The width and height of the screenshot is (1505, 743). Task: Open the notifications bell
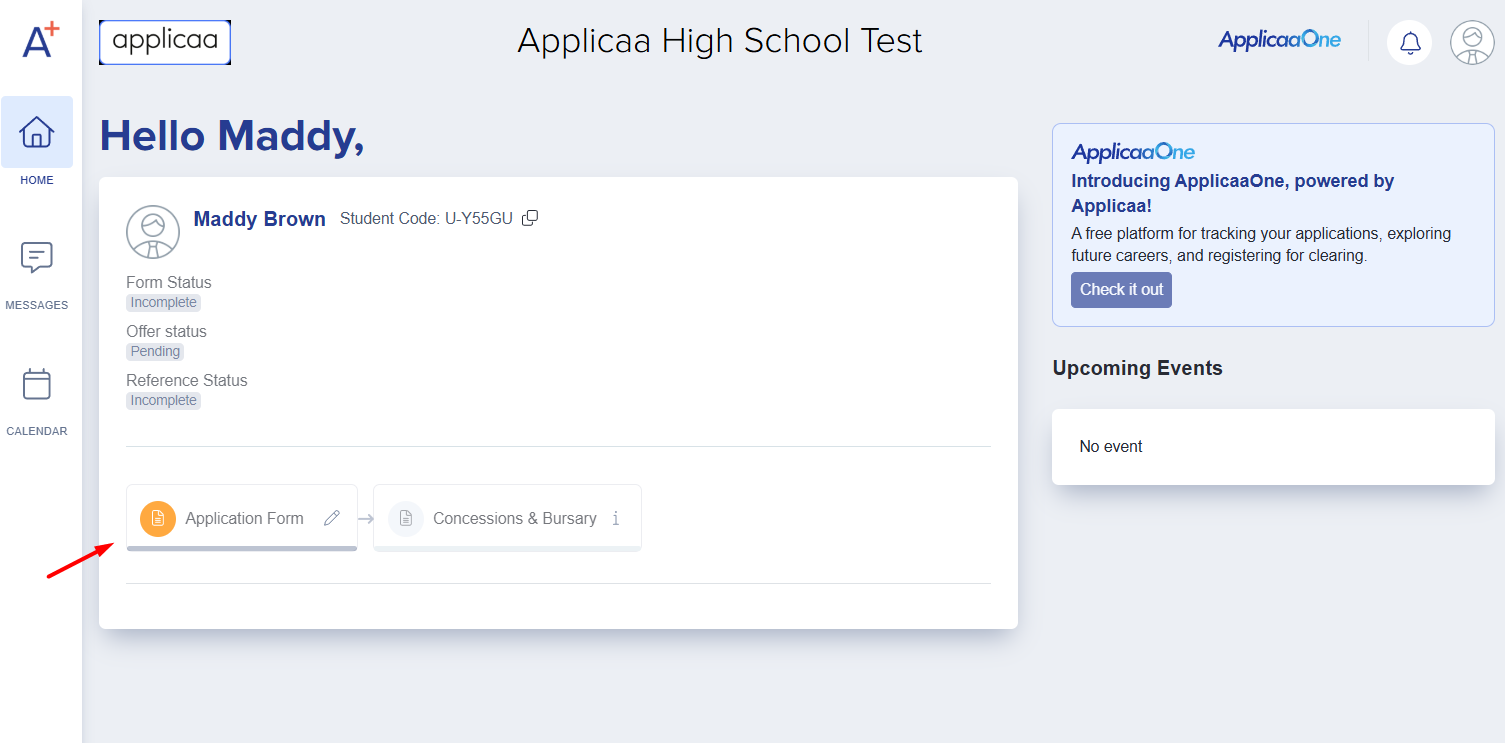1410,43
